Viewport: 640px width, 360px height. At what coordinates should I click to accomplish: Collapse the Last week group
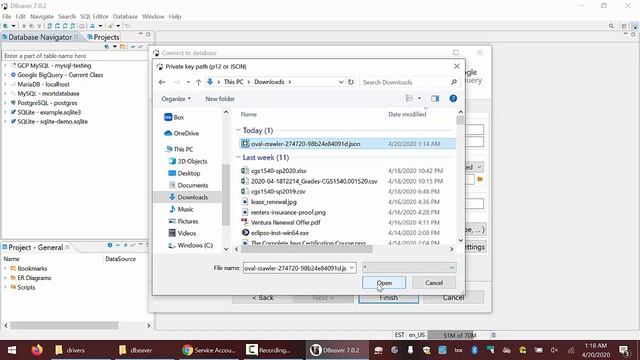238,157
